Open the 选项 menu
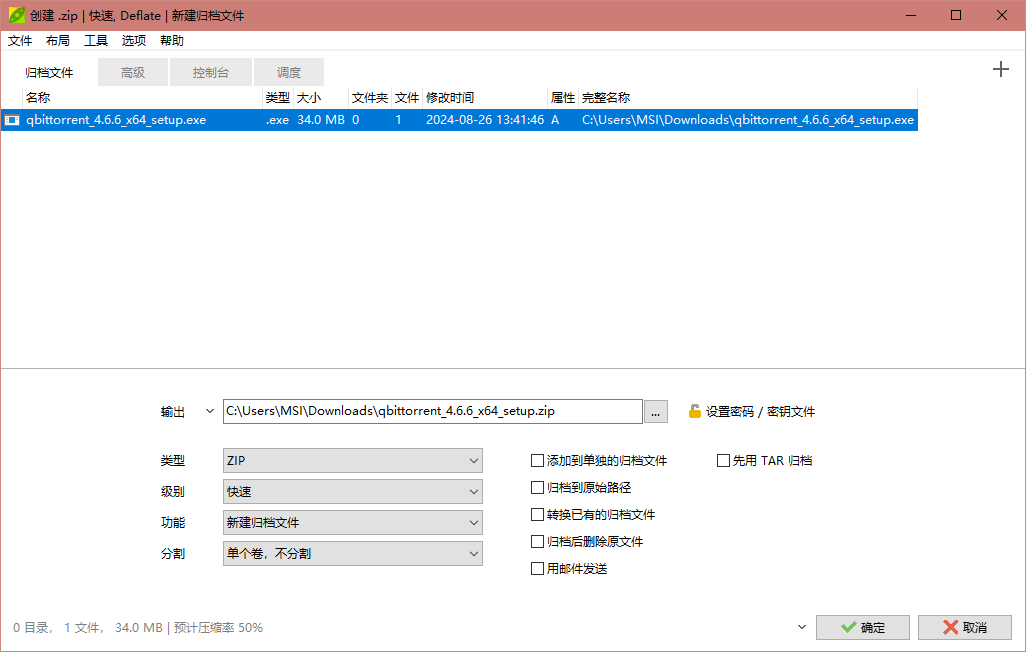This screenshot has width=1026, height=652. pos(133,41)
